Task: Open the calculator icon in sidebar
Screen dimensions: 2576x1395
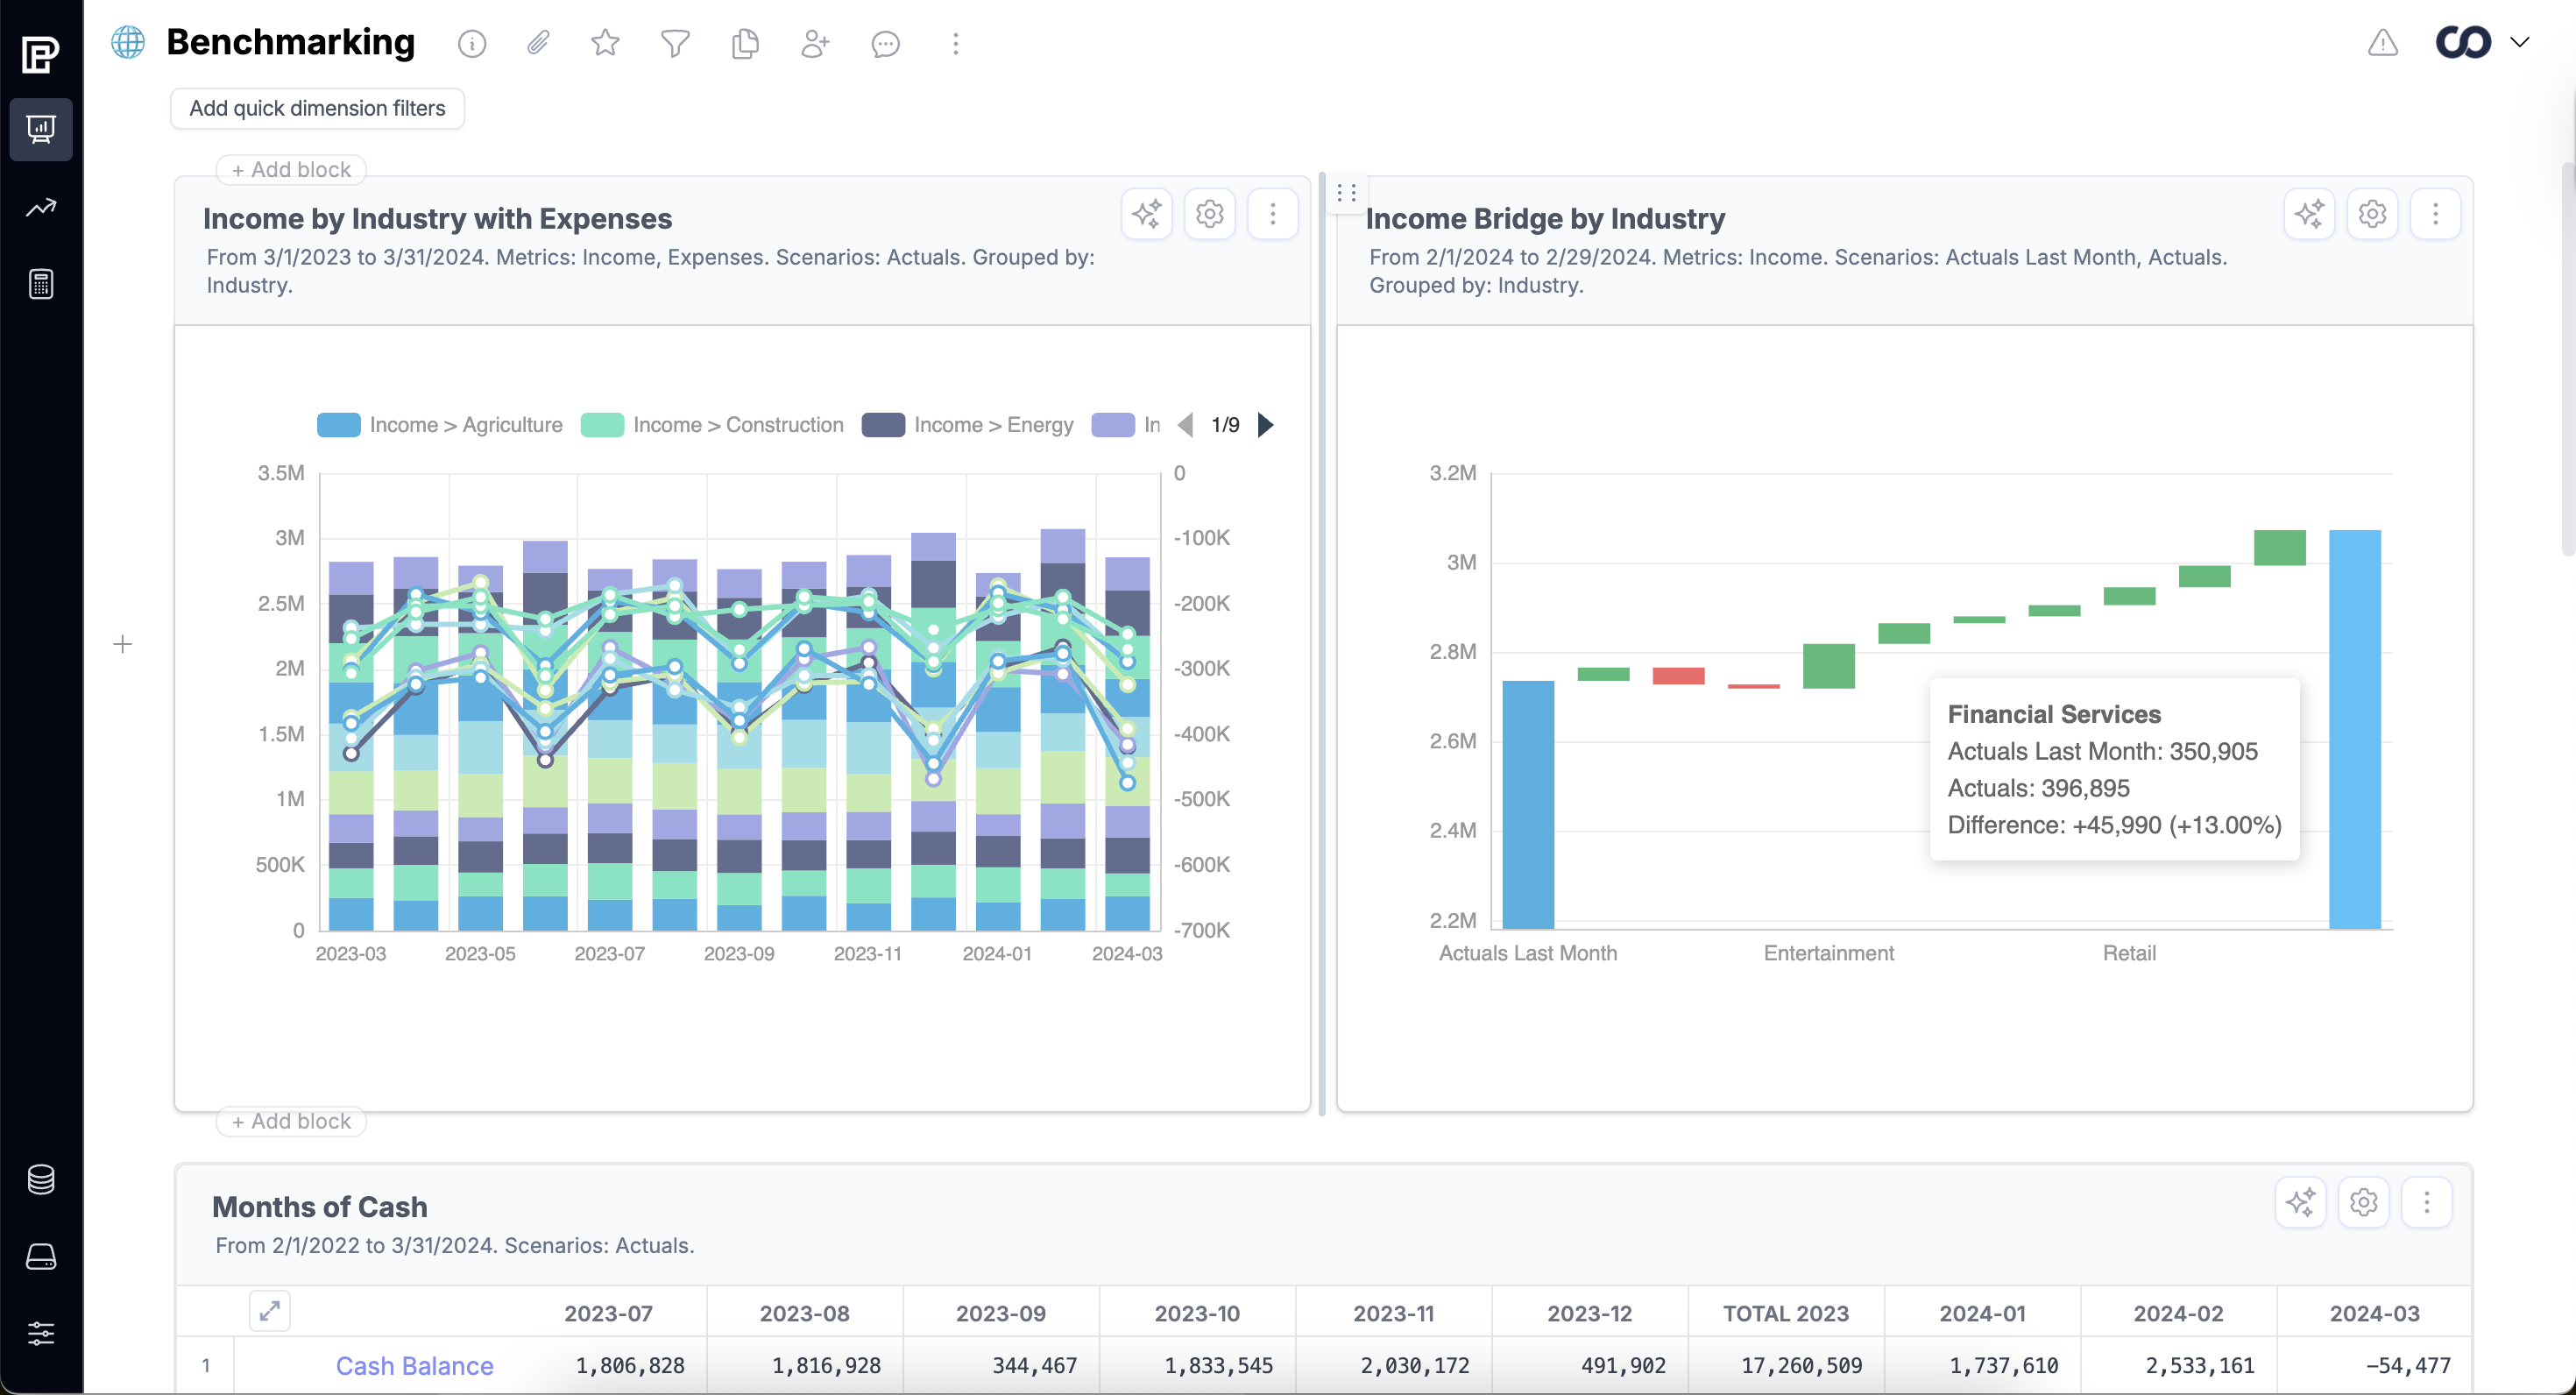Action: pyautogui.click(x=41, y=284)
